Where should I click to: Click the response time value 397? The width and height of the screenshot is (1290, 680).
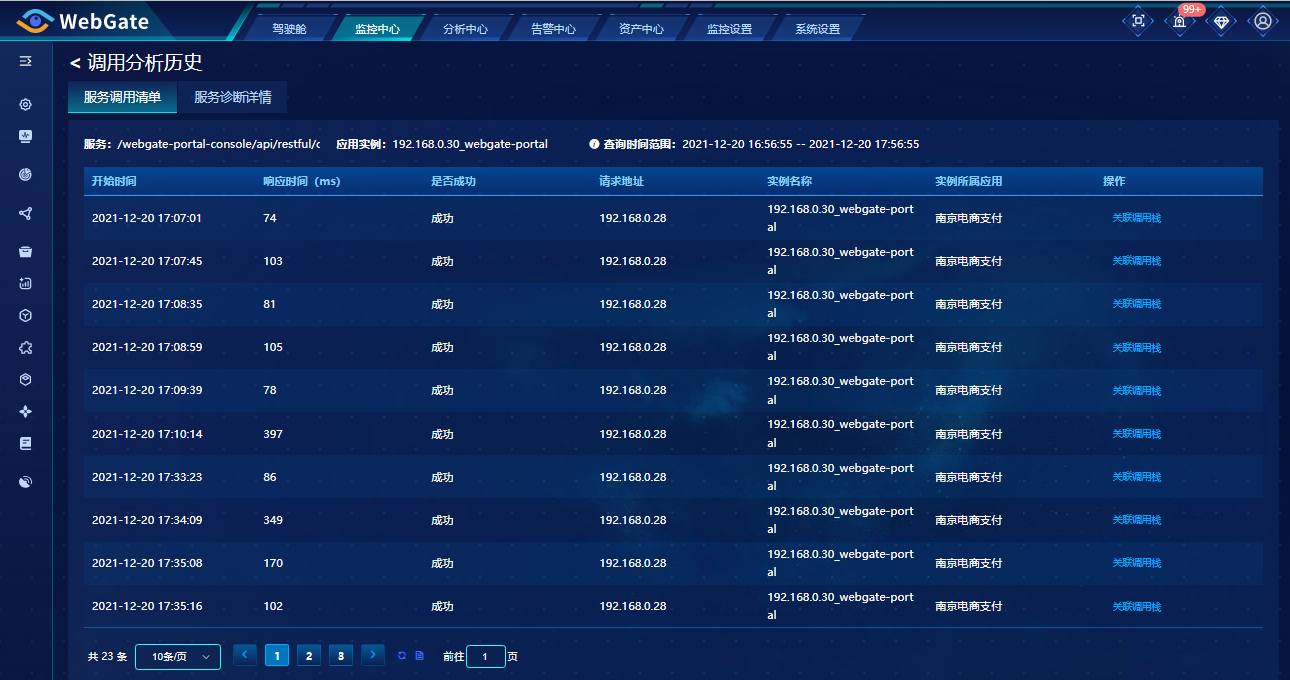[x=273, y=434]
